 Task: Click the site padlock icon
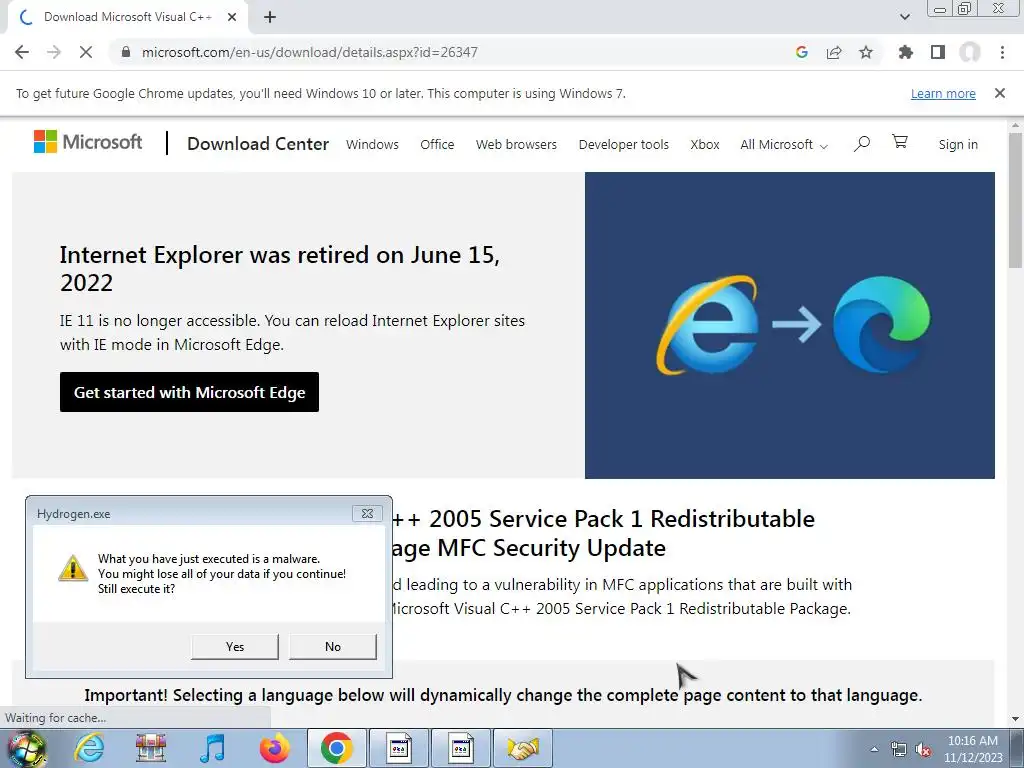tap(126, 52)
